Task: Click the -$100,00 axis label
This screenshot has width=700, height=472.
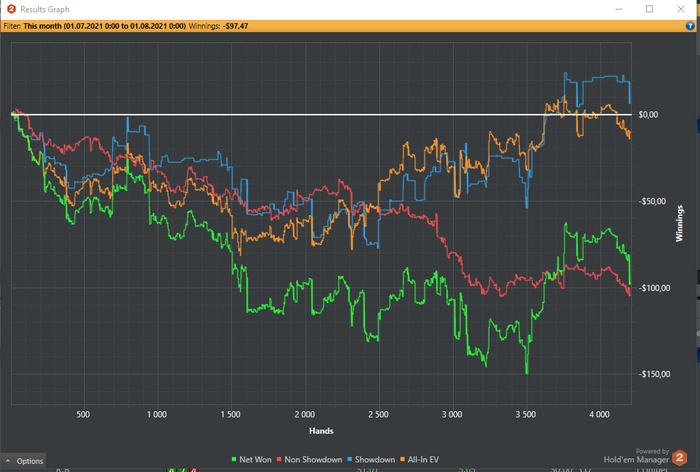Action: (654, 288)
